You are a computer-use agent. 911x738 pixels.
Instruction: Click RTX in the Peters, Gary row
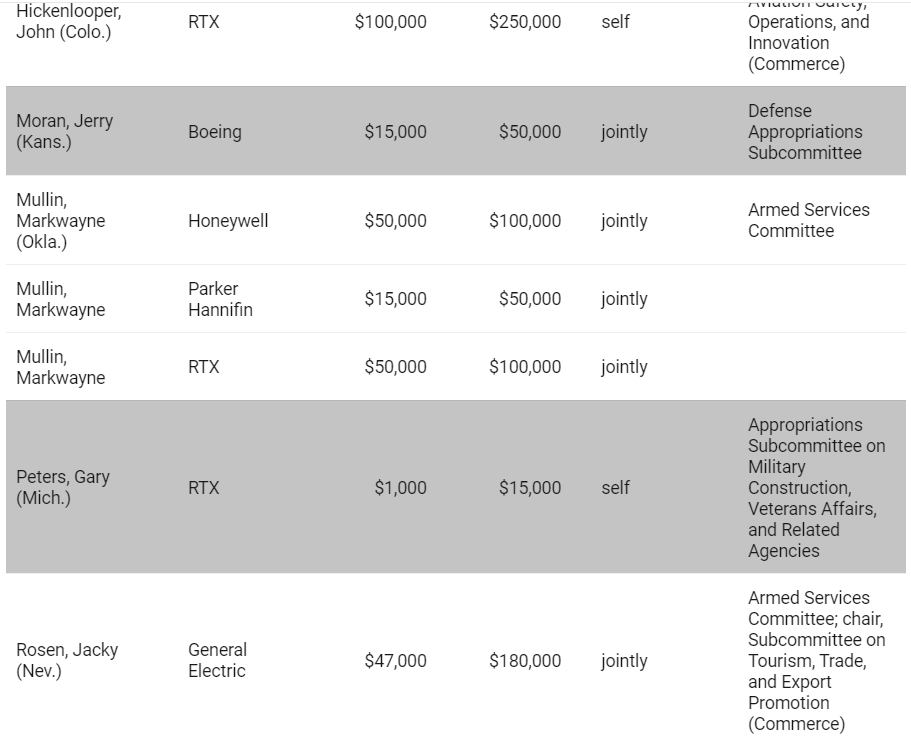point(203,488)
